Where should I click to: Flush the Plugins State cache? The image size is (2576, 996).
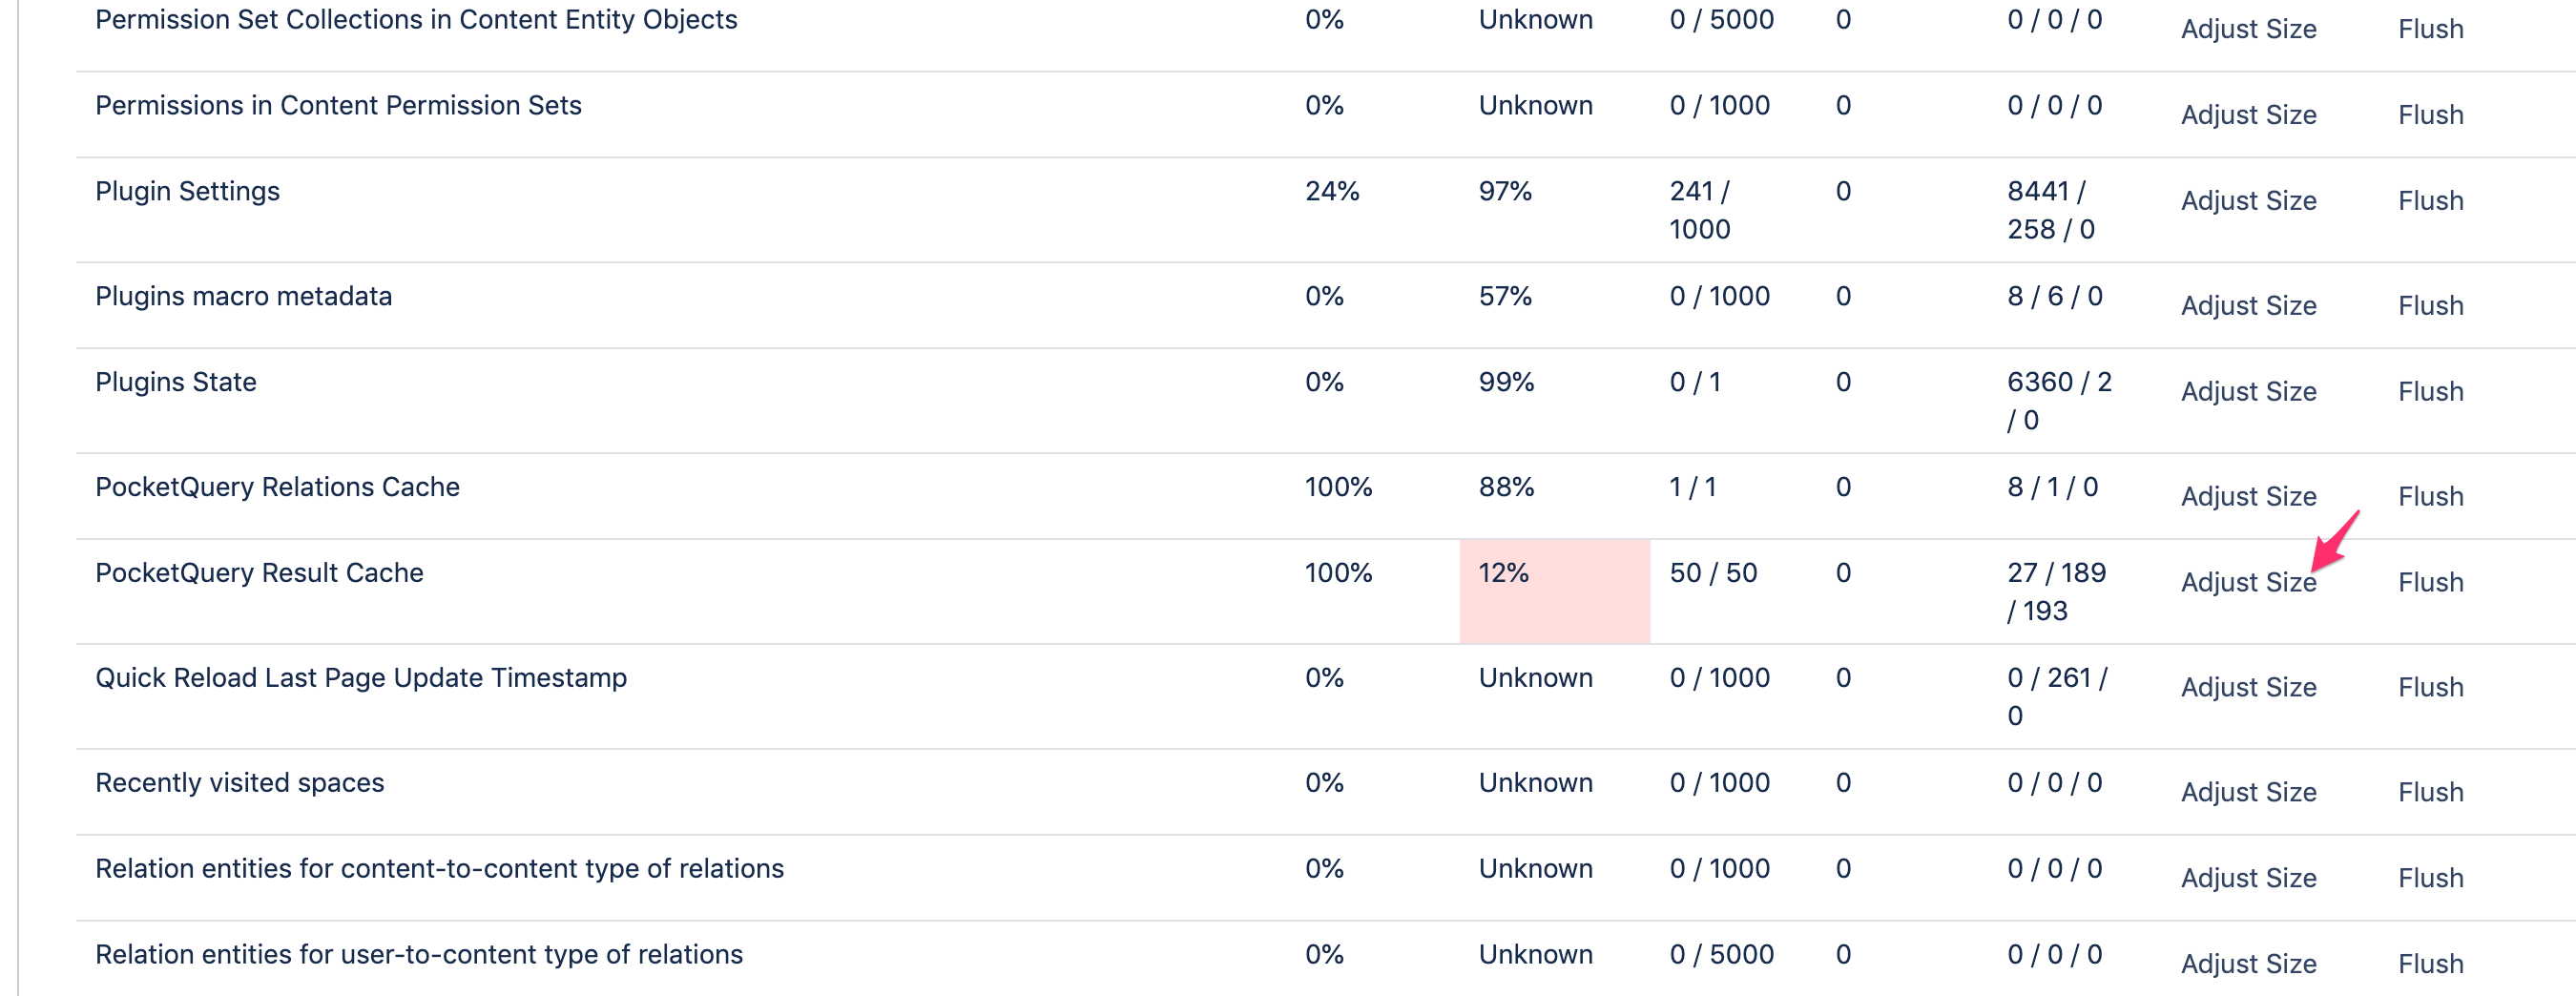(2430, 392)
